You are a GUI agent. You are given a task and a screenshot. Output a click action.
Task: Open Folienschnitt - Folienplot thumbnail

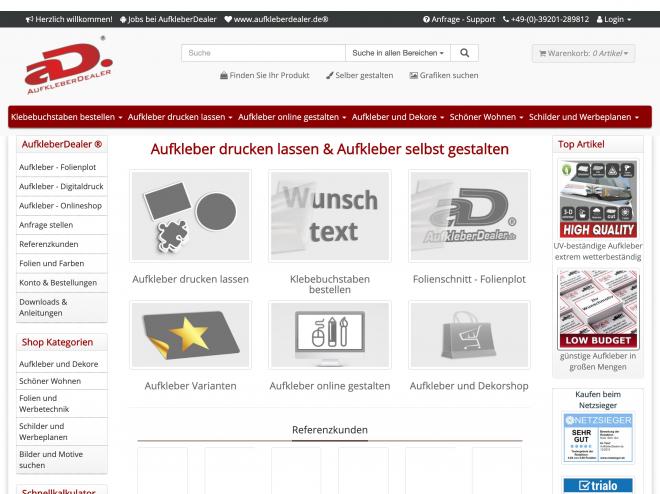coord(469,216)
